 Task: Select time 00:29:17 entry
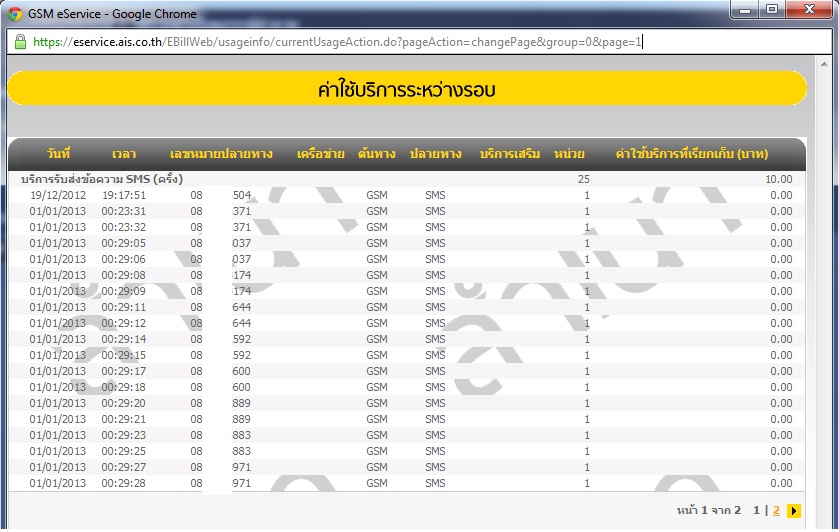[124, 371]
